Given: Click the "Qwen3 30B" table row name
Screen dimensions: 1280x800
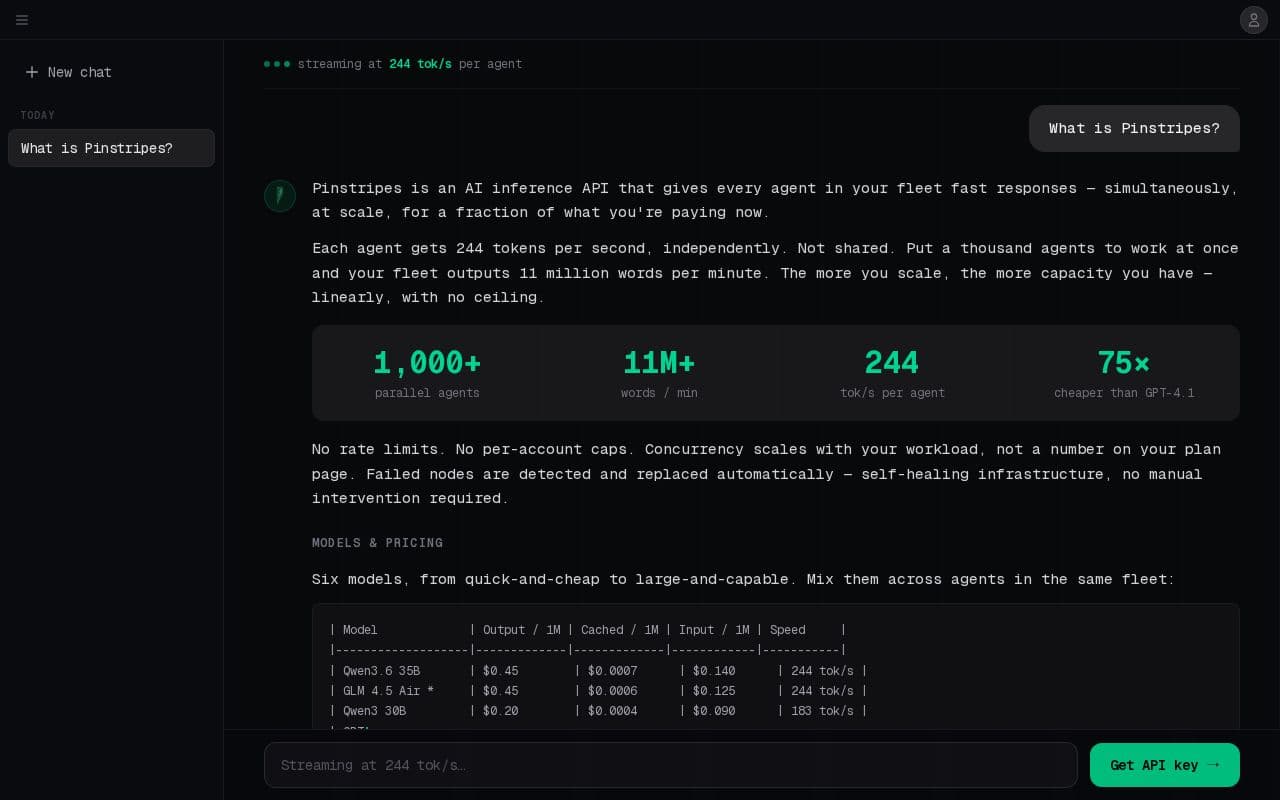Looking at the screenshot, I should 374,711.
